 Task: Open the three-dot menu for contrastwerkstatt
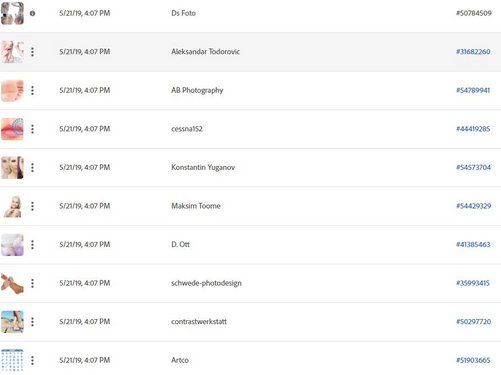[32, 322]
